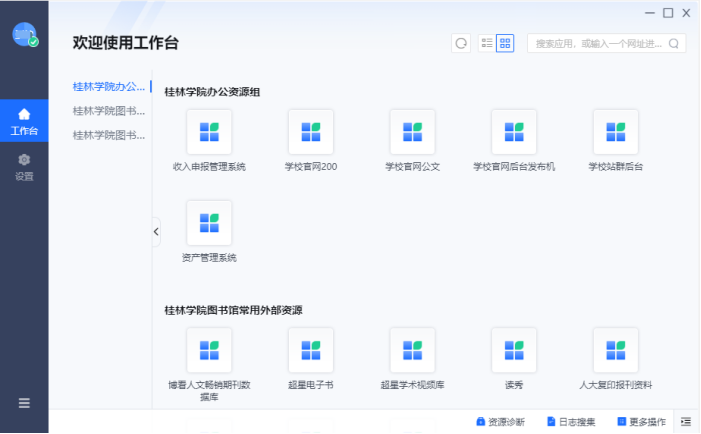Screen dimensions: 701x434
Task: Open 读秀 resource icon
Action: tap(514, 351)
